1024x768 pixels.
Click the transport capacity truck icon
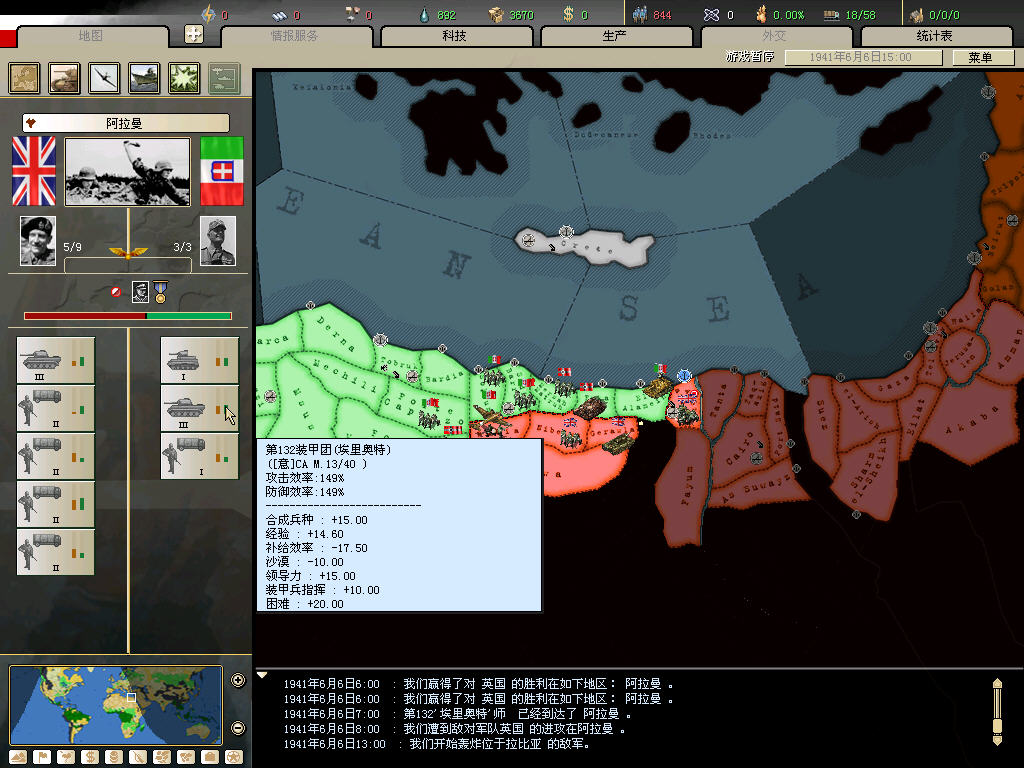(831, 14)
